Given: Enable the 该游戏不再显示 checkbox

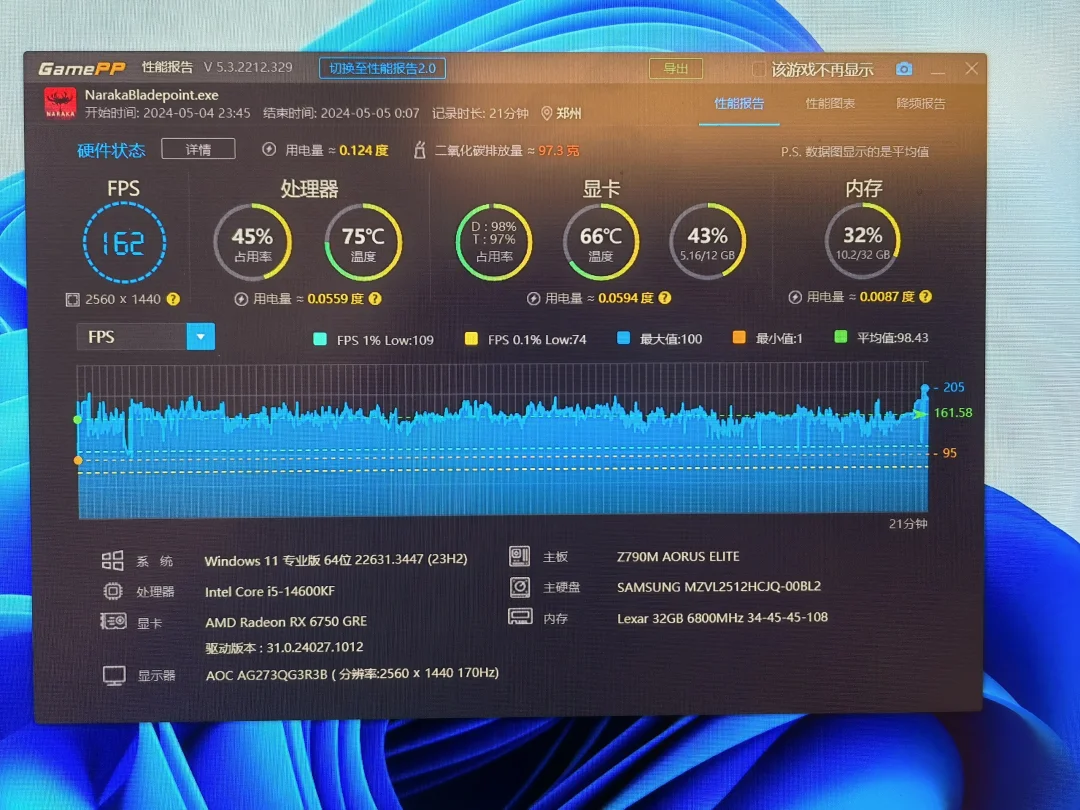Looking at the screenshot, I should click(758, 70).
